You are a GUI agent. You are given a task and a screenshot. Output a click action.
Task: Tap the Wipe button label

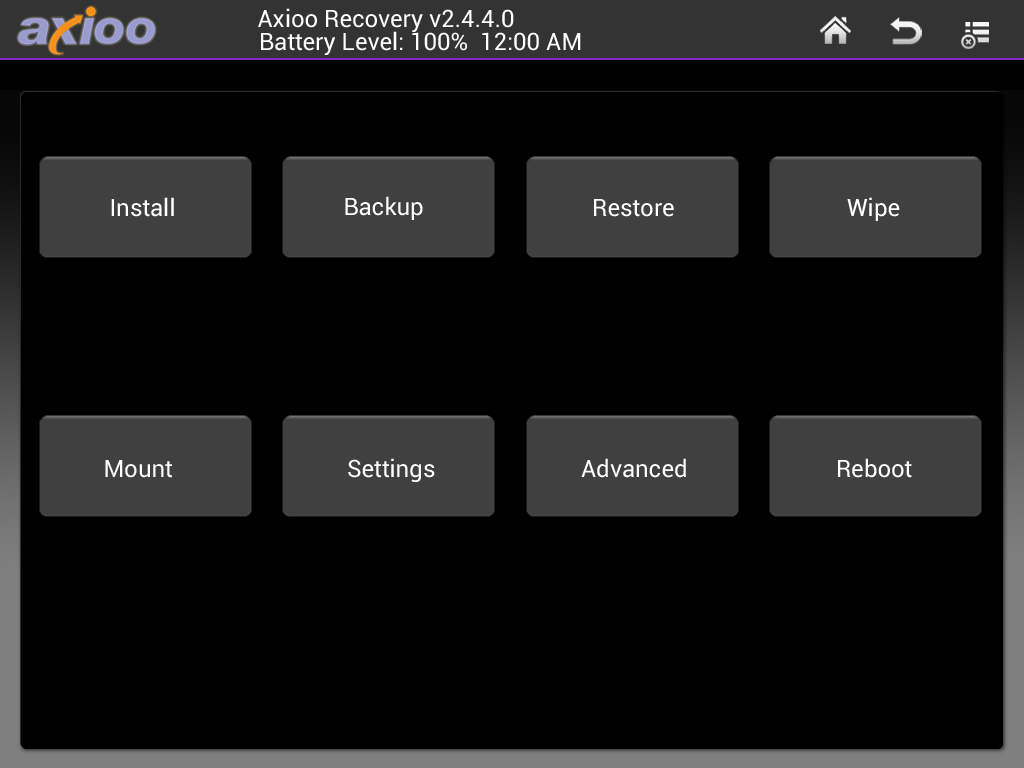873,208
